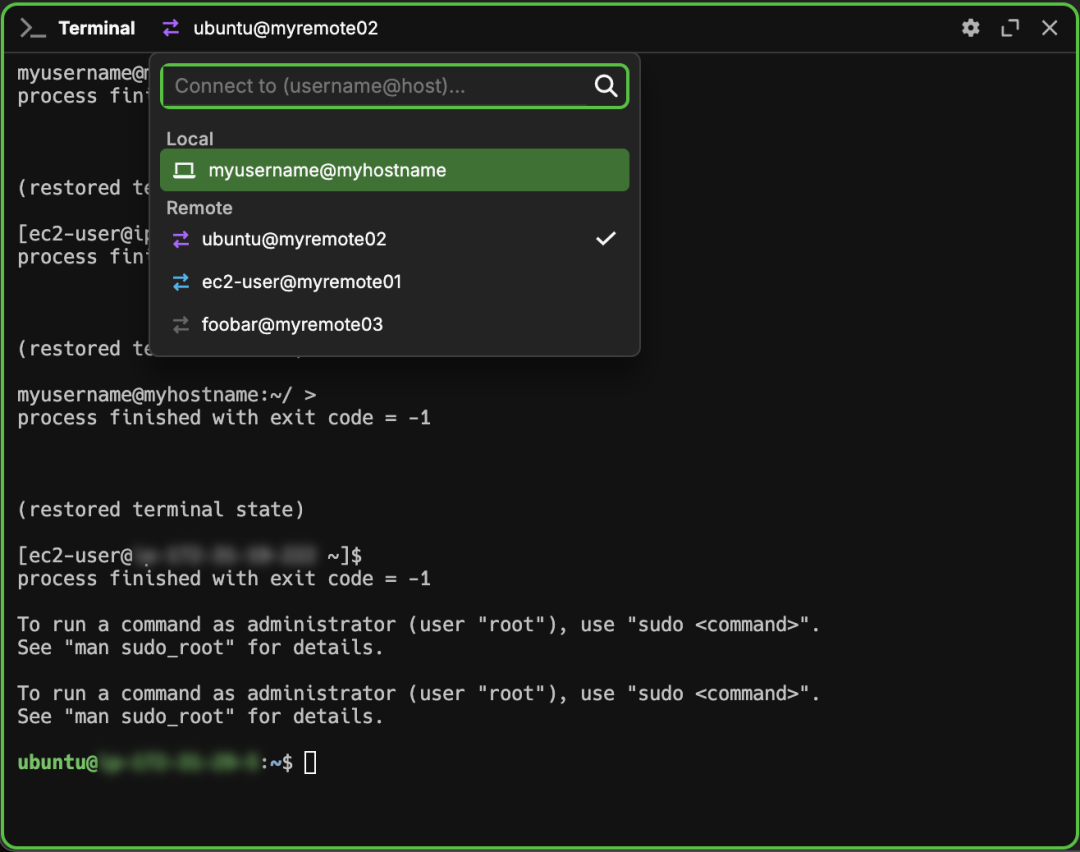1080x852 pixels.
Task: Collapse the Local section
Action: (x=190, y=139)
